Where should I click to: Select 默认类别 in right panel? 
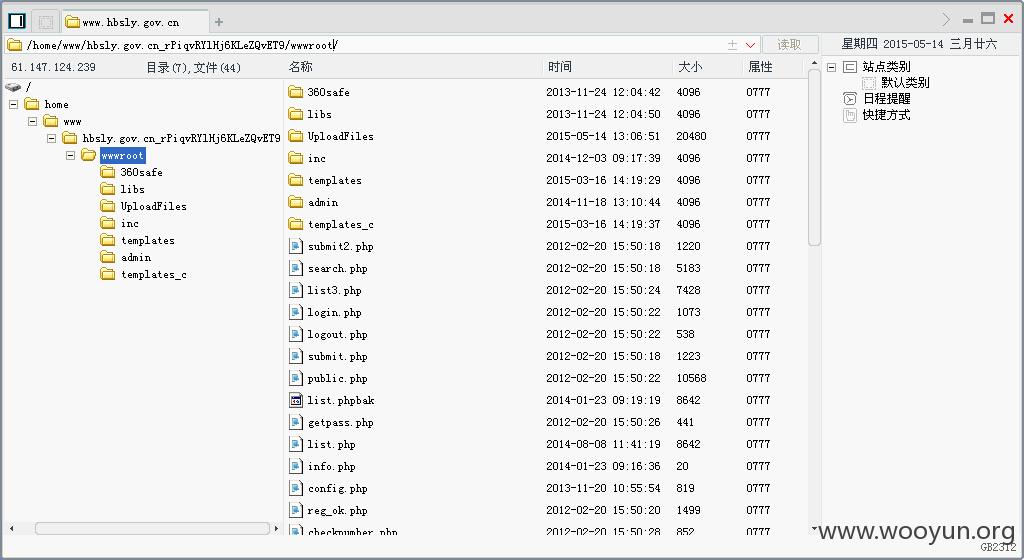905,83
